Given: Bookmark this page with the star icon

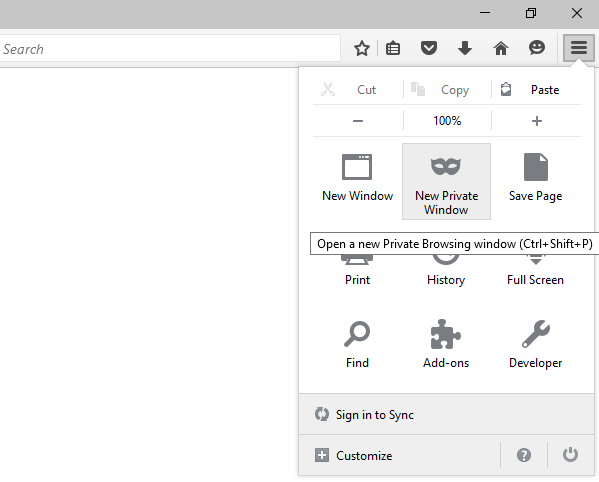Looking at the screenshot, I should (x=361, y=49).
